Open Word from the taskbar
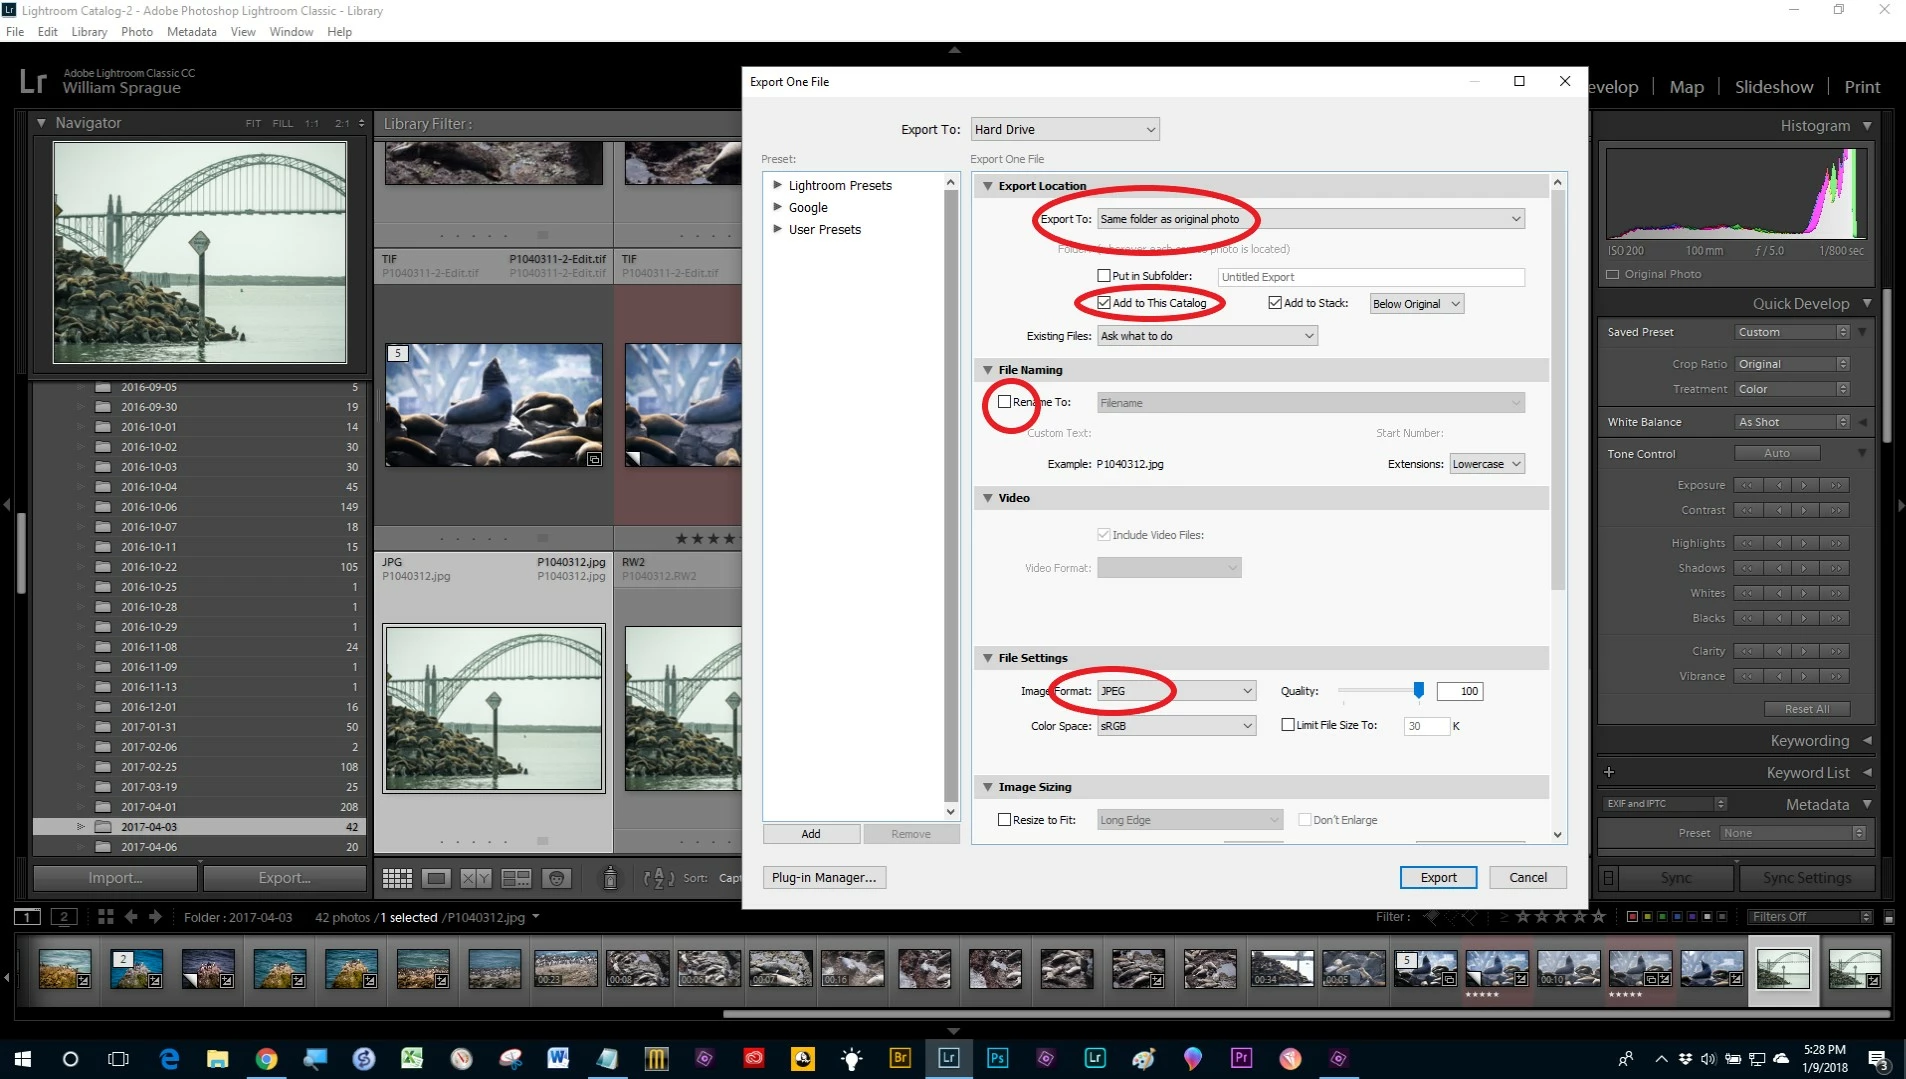 point(558,1058)
